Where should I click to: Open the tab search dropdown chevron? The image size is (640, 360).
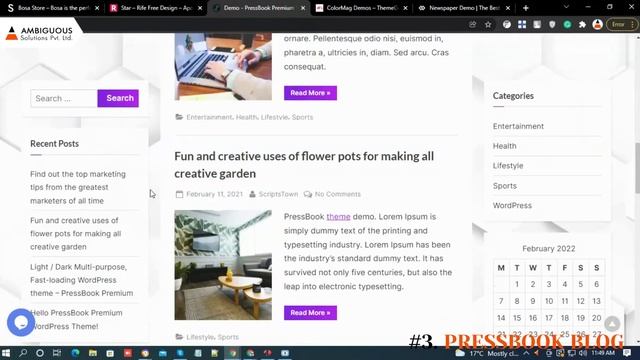[566, 7]
